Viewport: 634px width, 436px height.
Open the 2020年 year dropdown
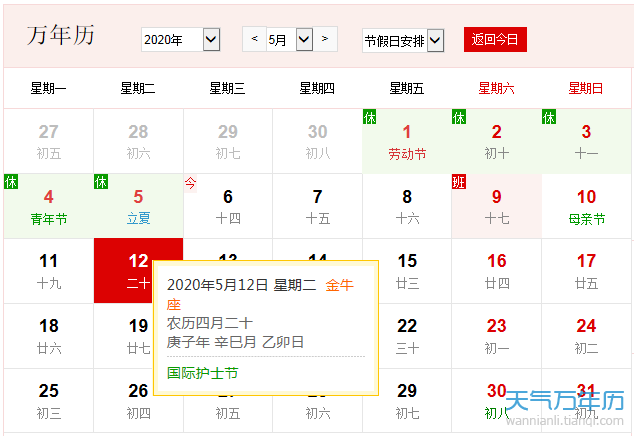[x=181, y=40]
